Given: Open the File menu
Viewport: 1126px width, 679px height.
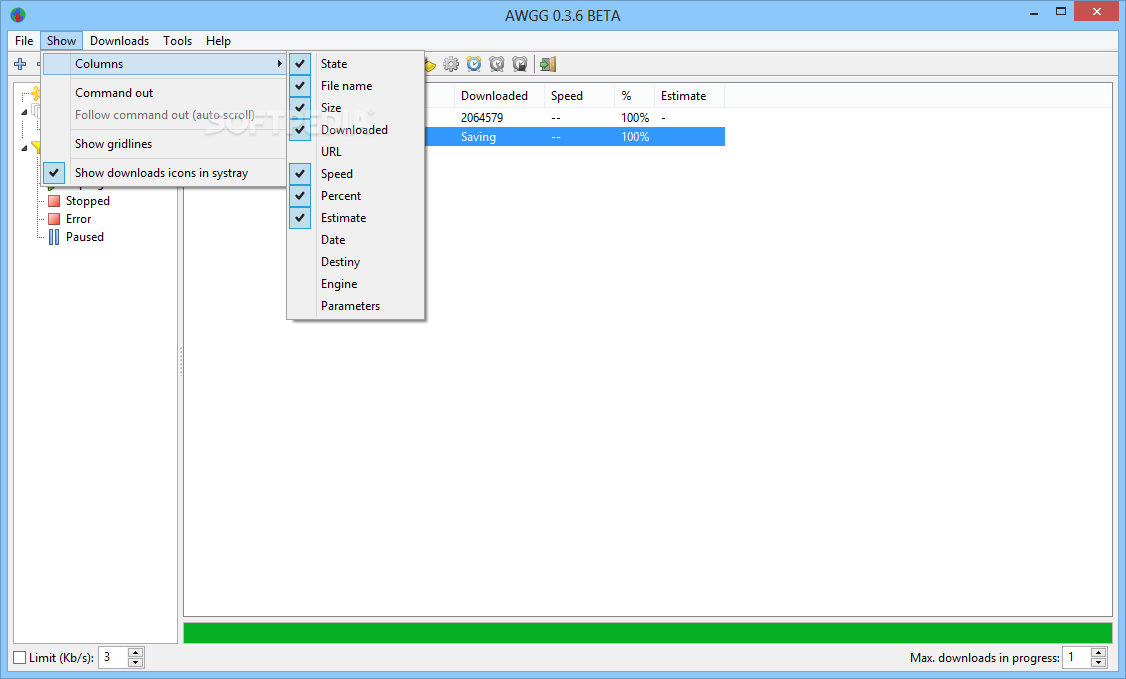Looking at the screenshot, I should (x=24, y=41).
